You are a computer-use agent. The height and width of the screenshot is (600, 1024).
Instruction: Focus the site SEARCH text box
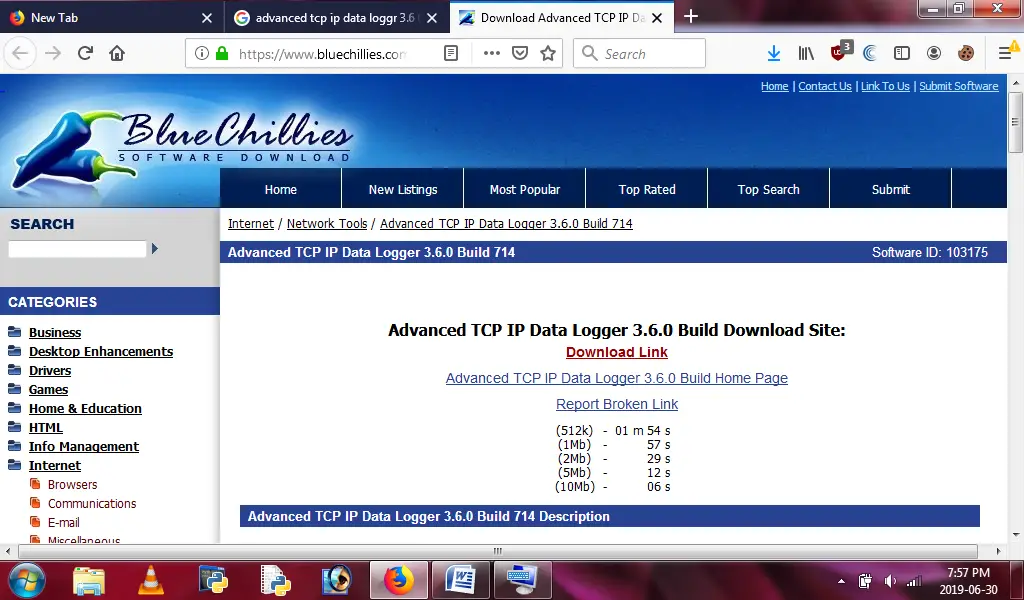coord(77,249)
